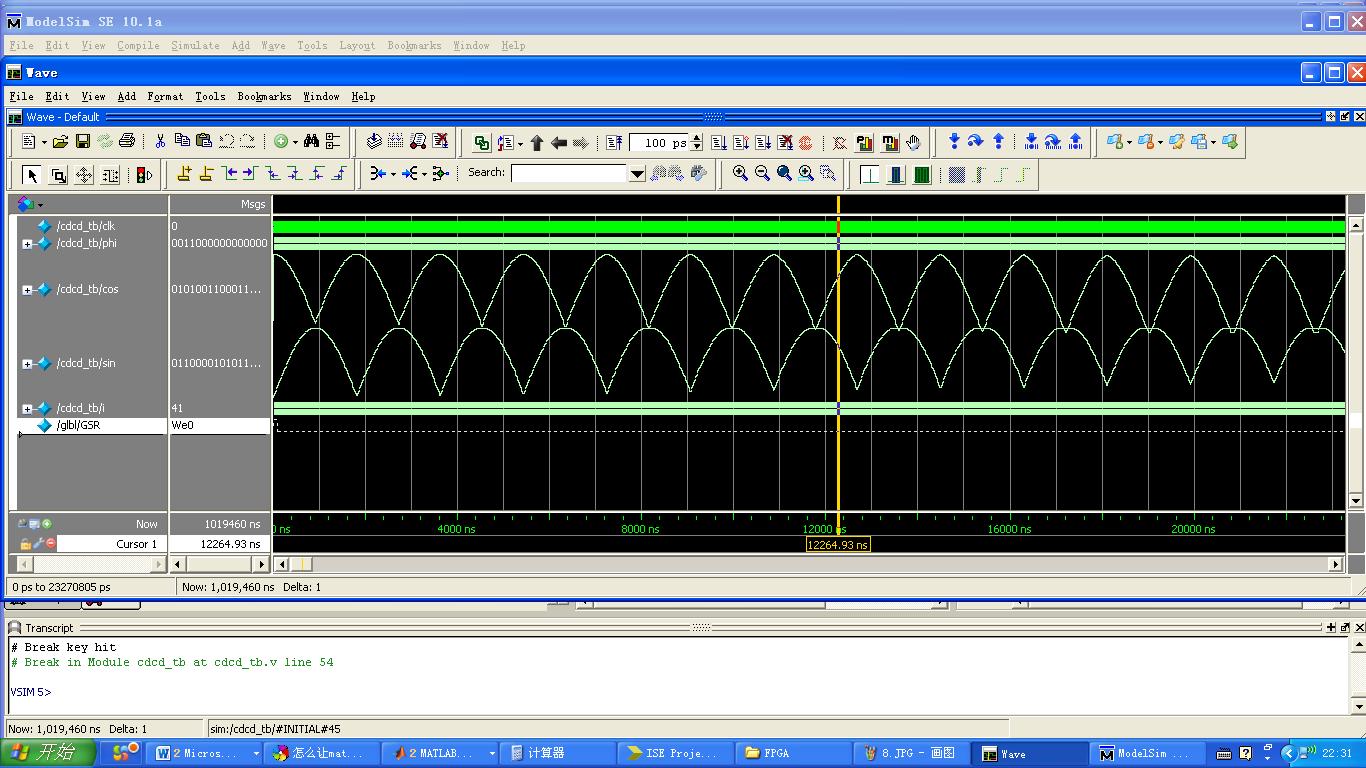1366x768 pixels.
Task: Expand the /cdcd_tb/phi bus signal
Action: 27,244
